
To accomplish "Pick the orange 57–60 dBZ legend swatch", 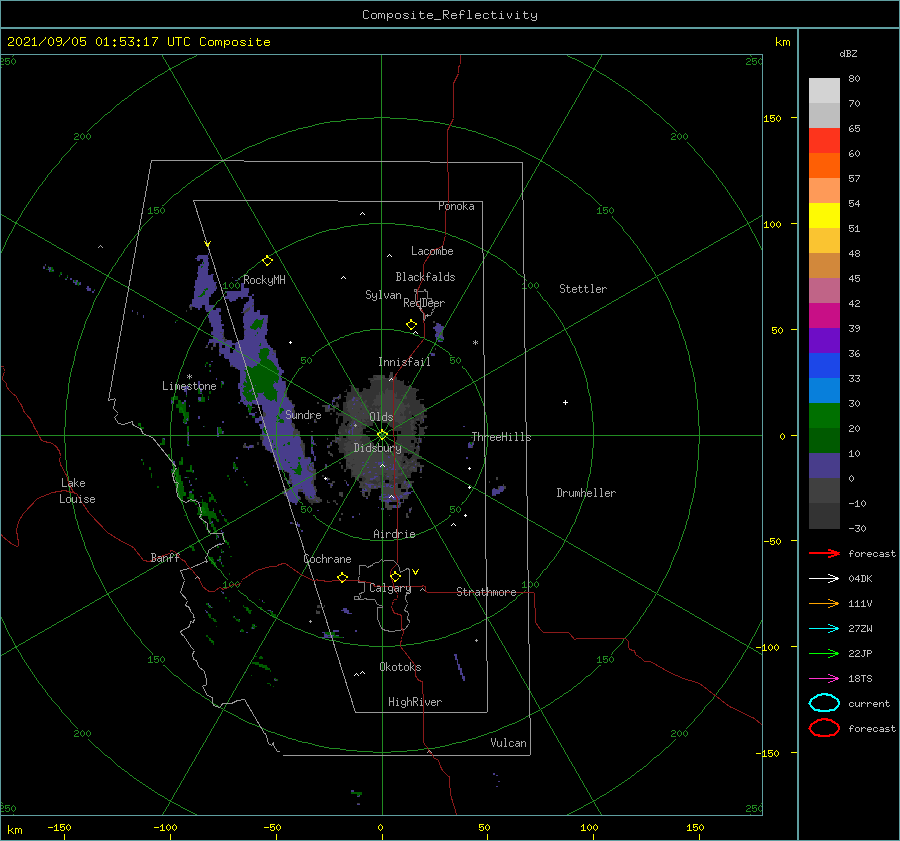I will coord(824,166).
